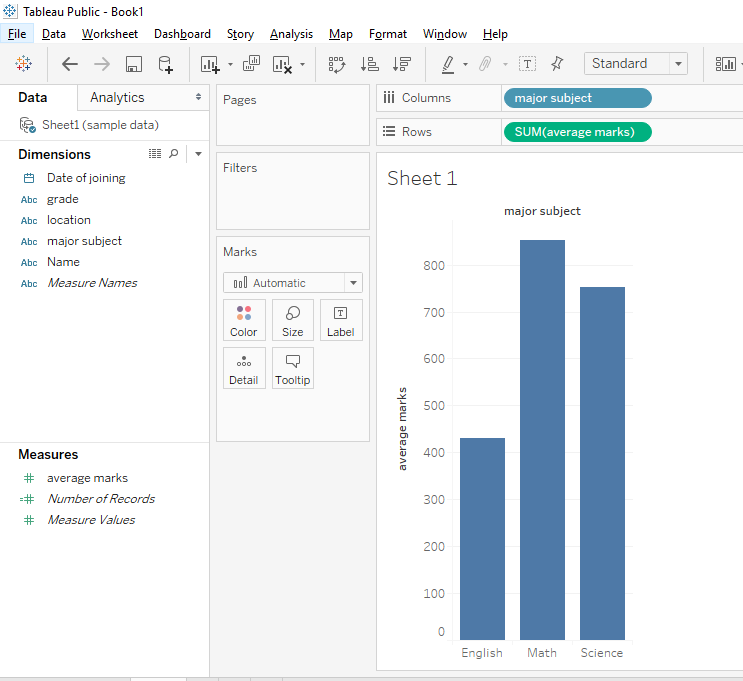This screenshot has width=743, height=681.
Task: Swap rows and columns icon
Action: (337, 64)
